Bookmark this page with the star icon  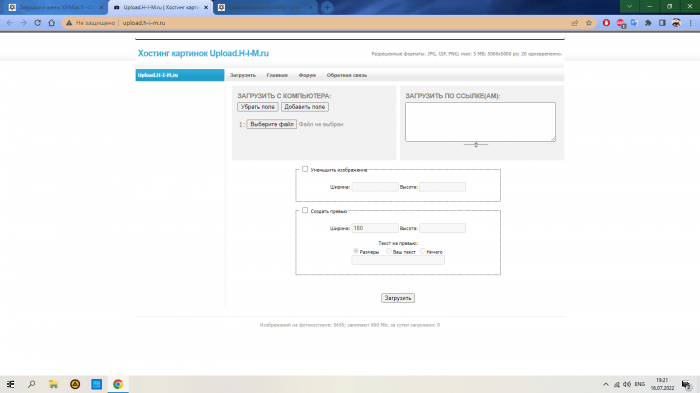589,23
